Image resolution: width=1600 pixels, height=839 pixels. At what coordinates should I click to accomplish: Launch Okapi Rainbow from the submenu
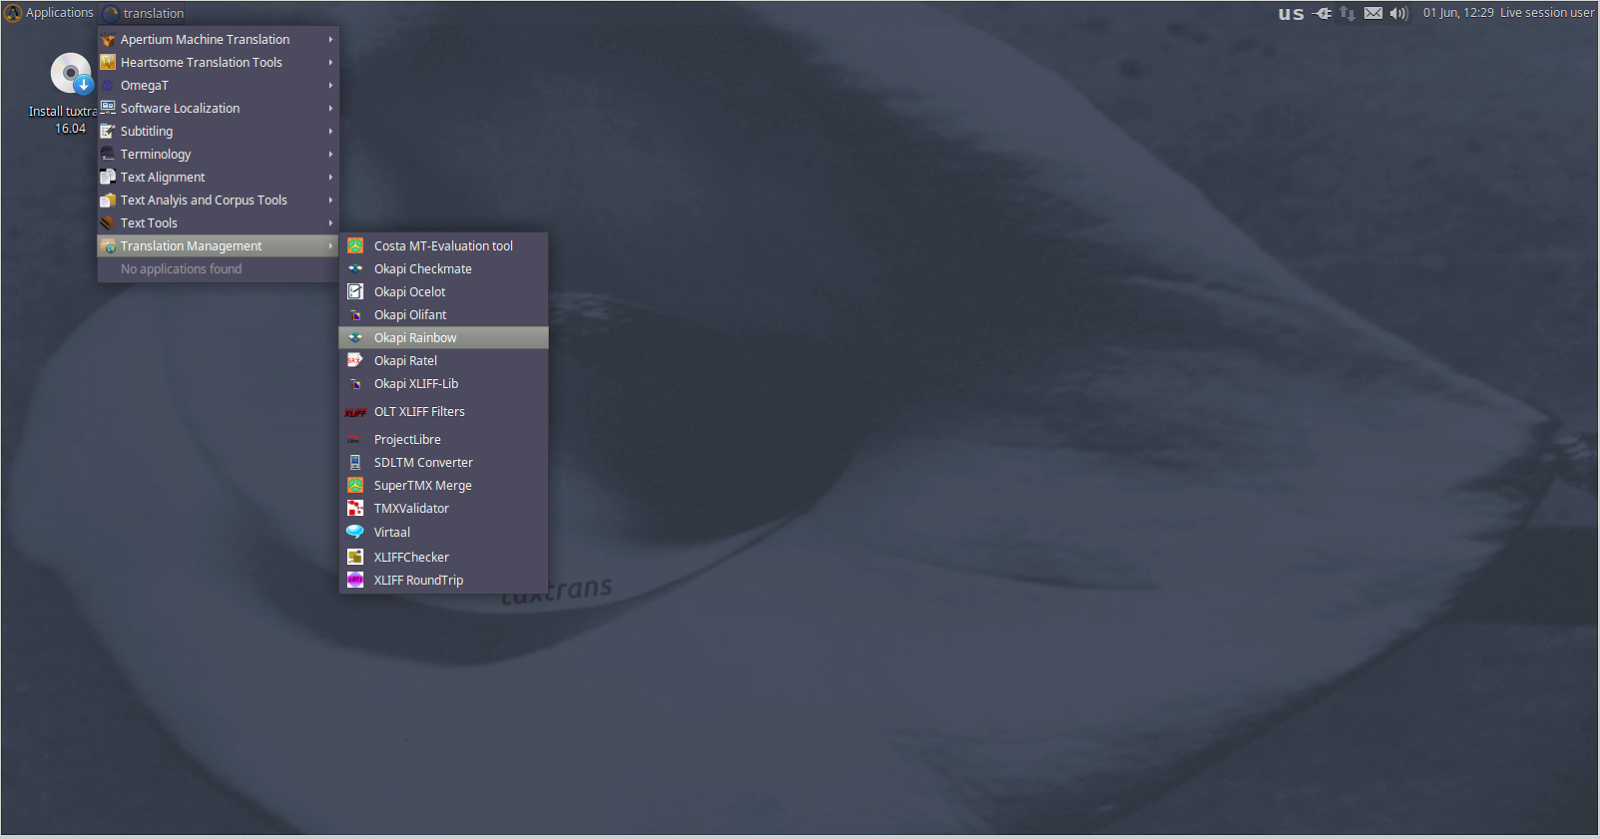444,338
